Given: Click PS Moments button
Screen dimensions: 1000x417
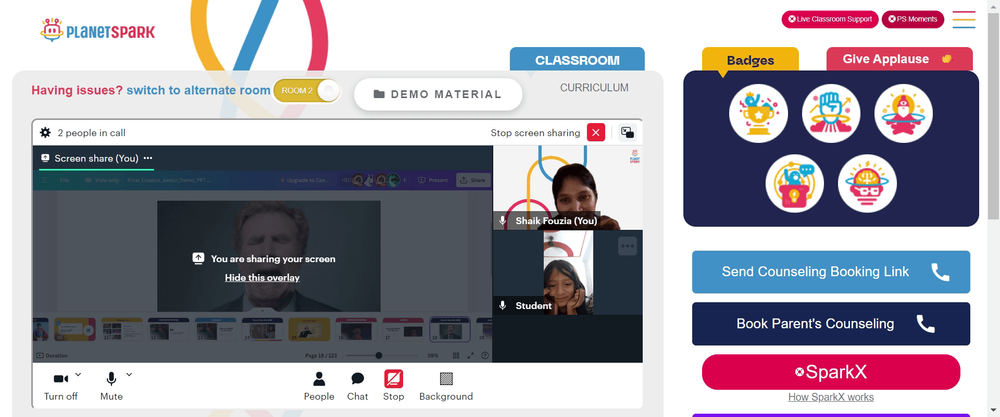Looking at the screenshot, I should click(913, 19).
